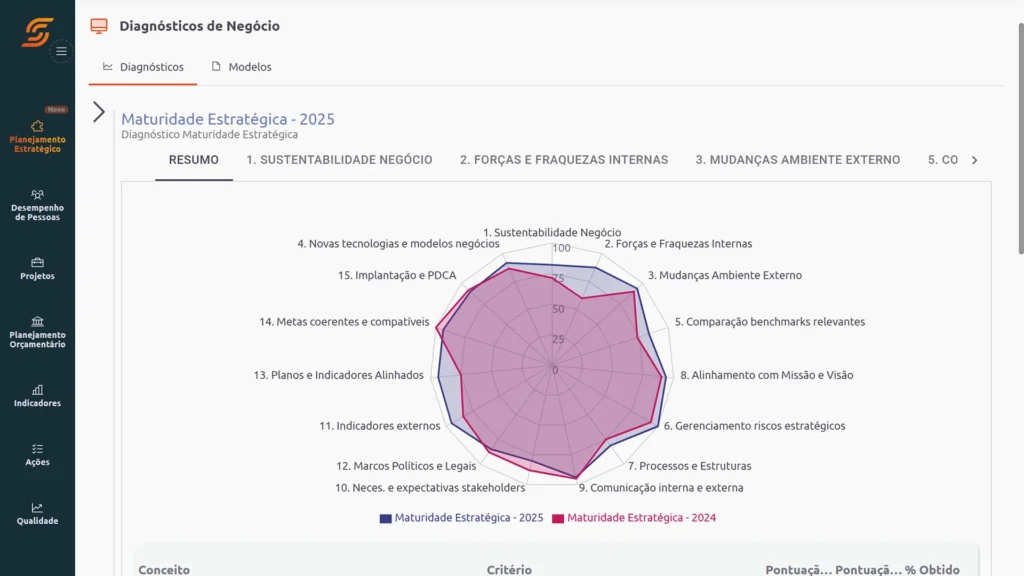The image size is (1024, 576).
Task: Click label 11. Indicadores externos
Action: click(379, 426)
